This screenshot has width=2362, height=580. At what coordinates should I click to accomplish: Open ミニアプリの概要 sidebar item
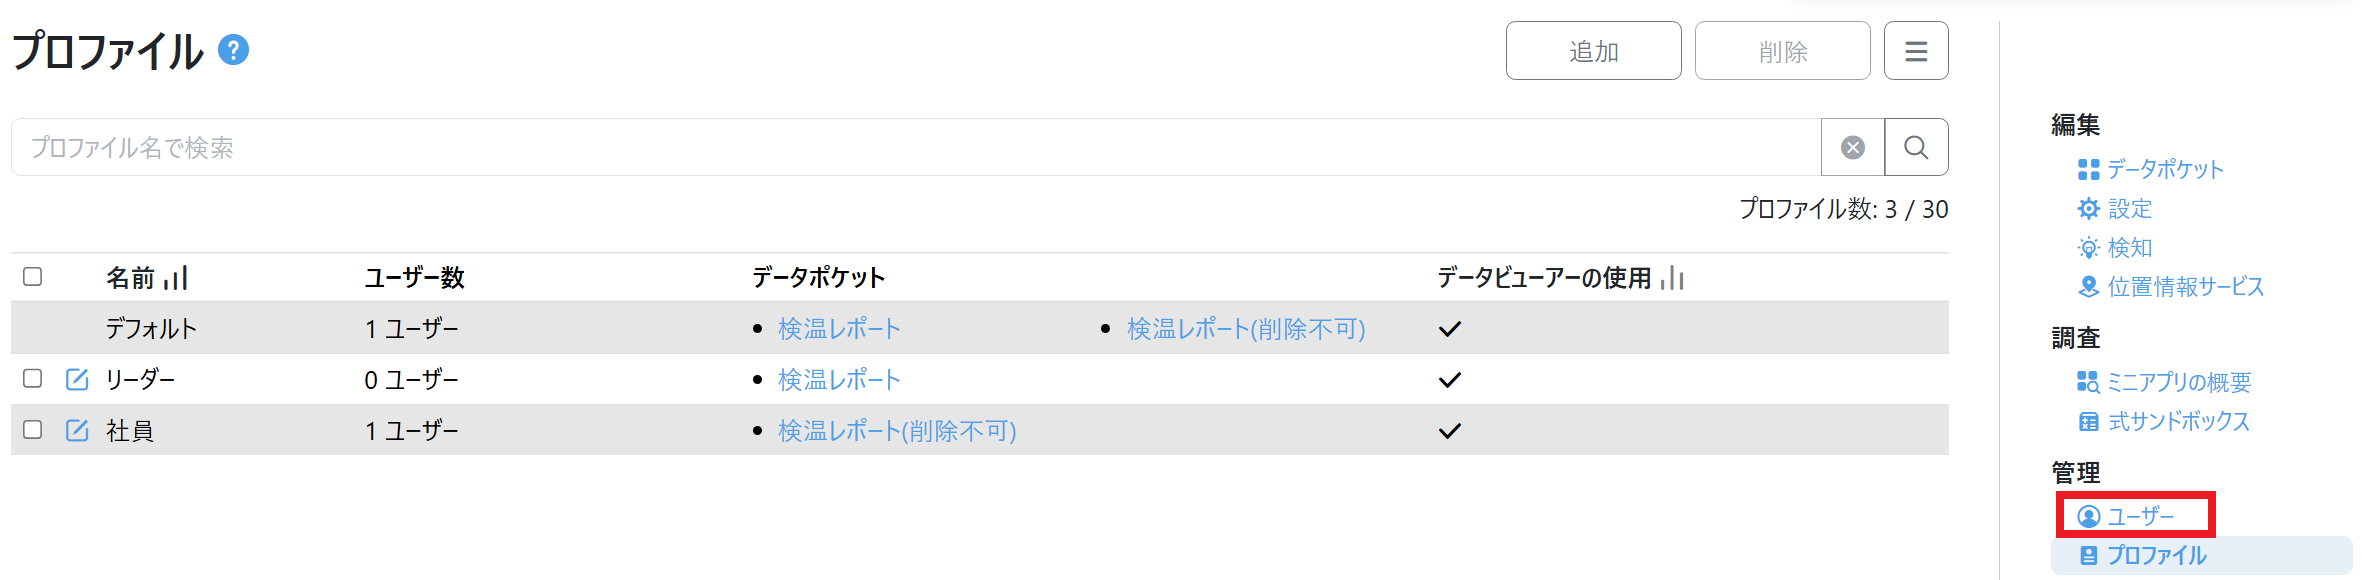[x=2178, y=382]
